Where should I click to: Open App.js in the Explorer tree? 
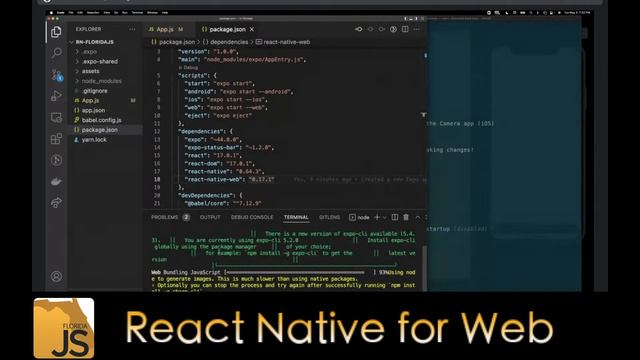point(90,101)
